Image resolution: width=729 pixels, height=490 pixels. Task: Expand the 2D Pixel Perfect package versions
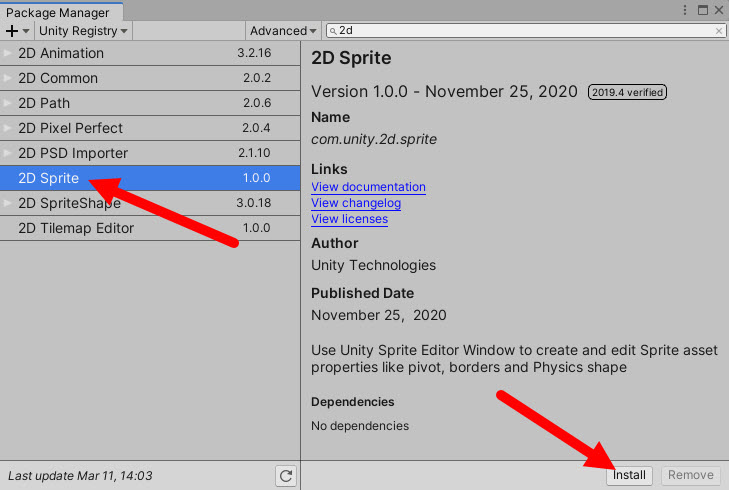point(7,128)
